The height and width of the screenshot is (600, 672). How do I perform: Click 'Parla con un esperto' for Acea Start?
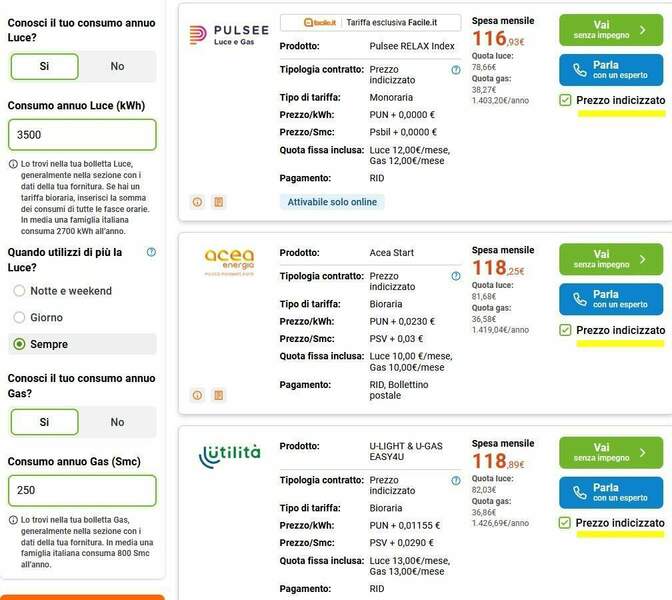point(611,299)
